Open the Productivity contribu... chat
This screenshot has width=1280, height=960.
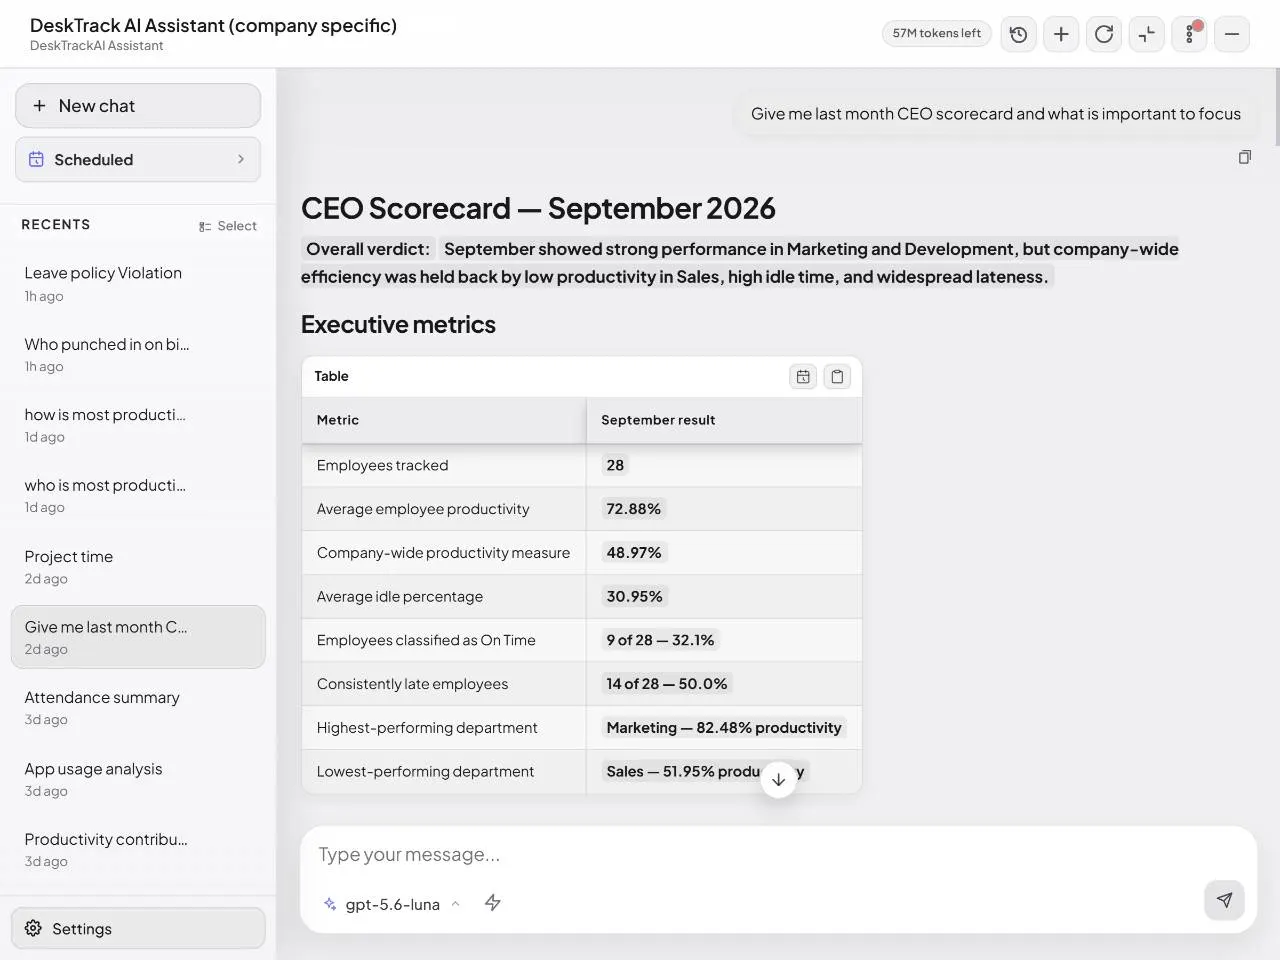tap(138, 849)
